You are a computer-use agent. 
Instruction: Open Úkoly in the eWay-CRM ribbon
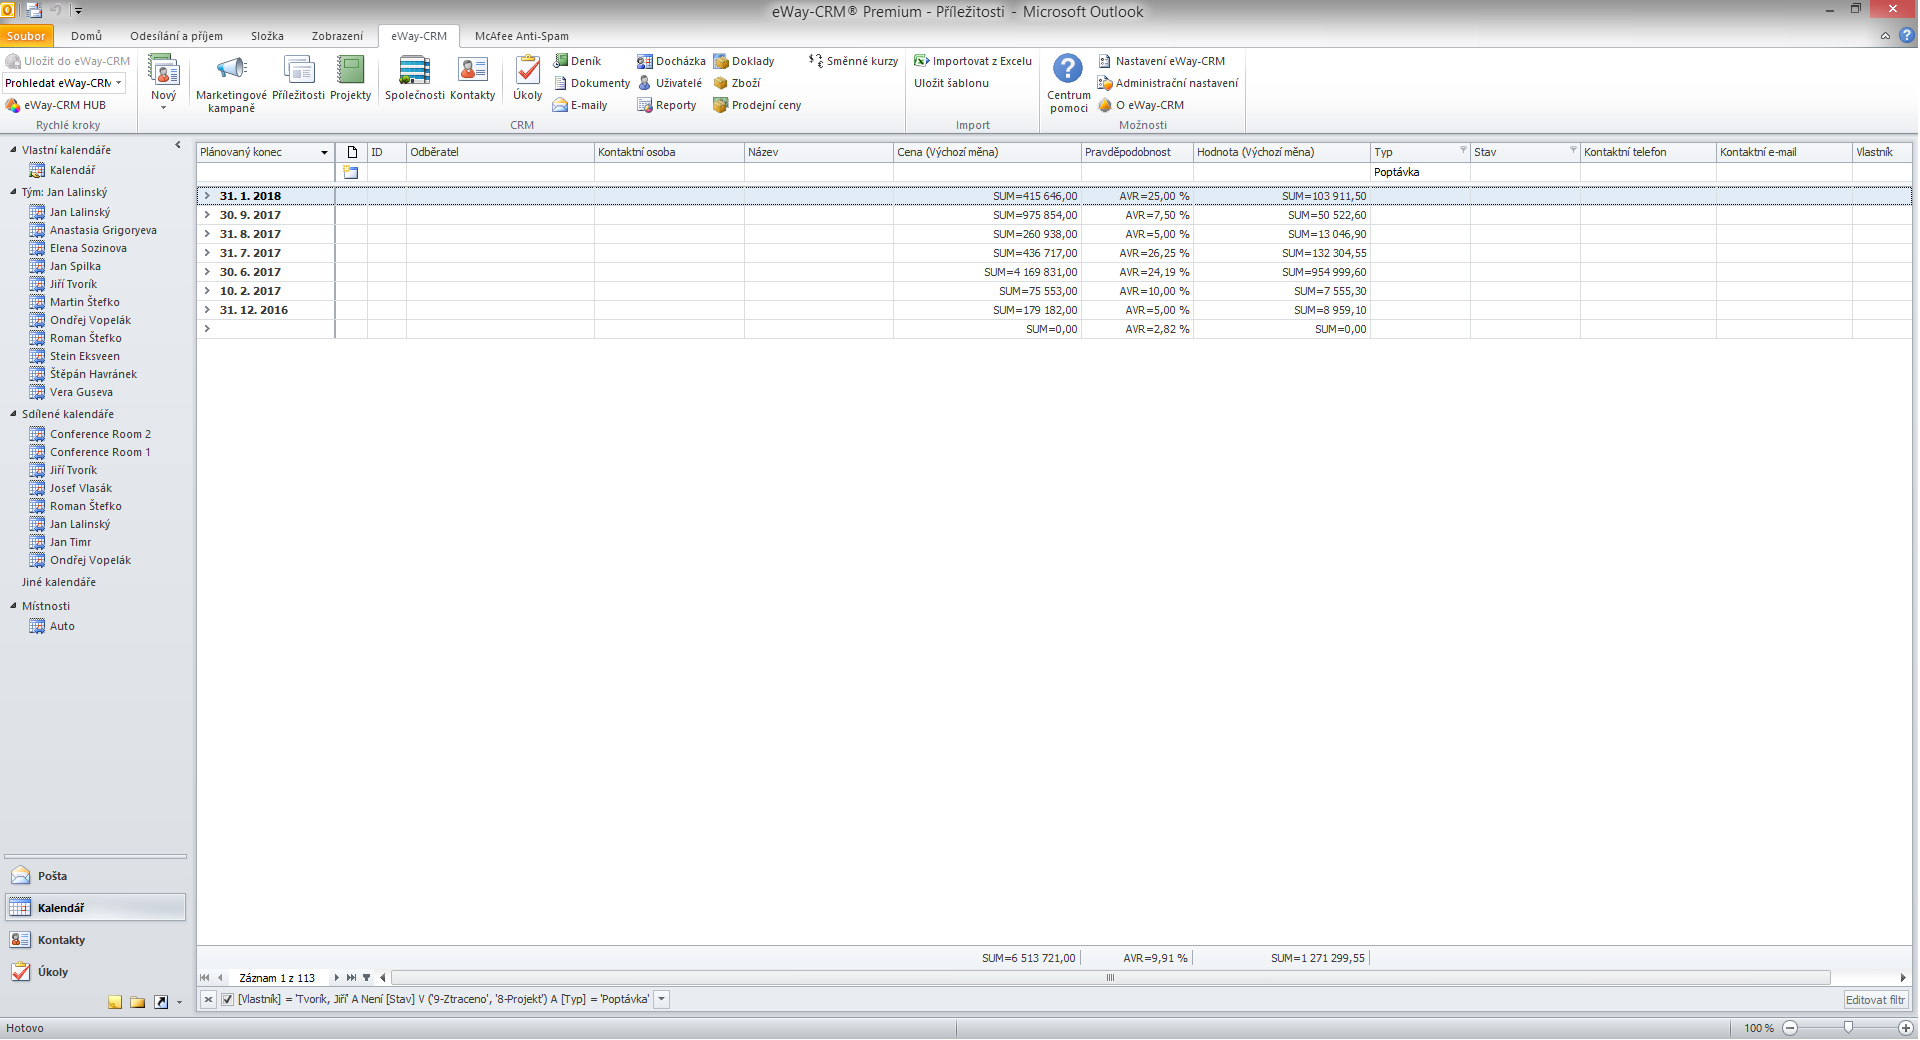tap(527, 78)
